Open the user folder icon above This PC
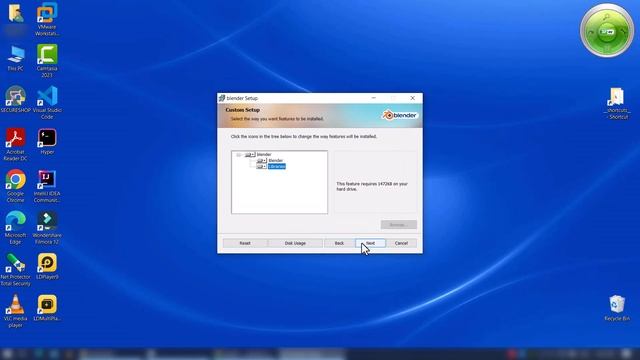This screenshot has width=640, height=360. (16, 14)
